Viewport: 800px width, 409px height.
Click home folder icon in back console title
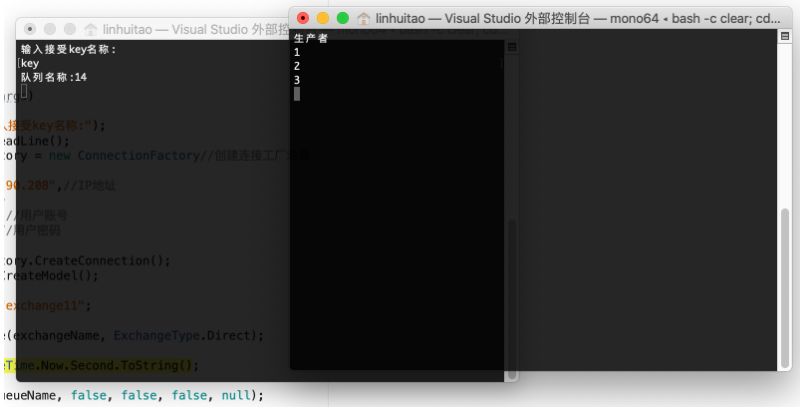point(90,30)
